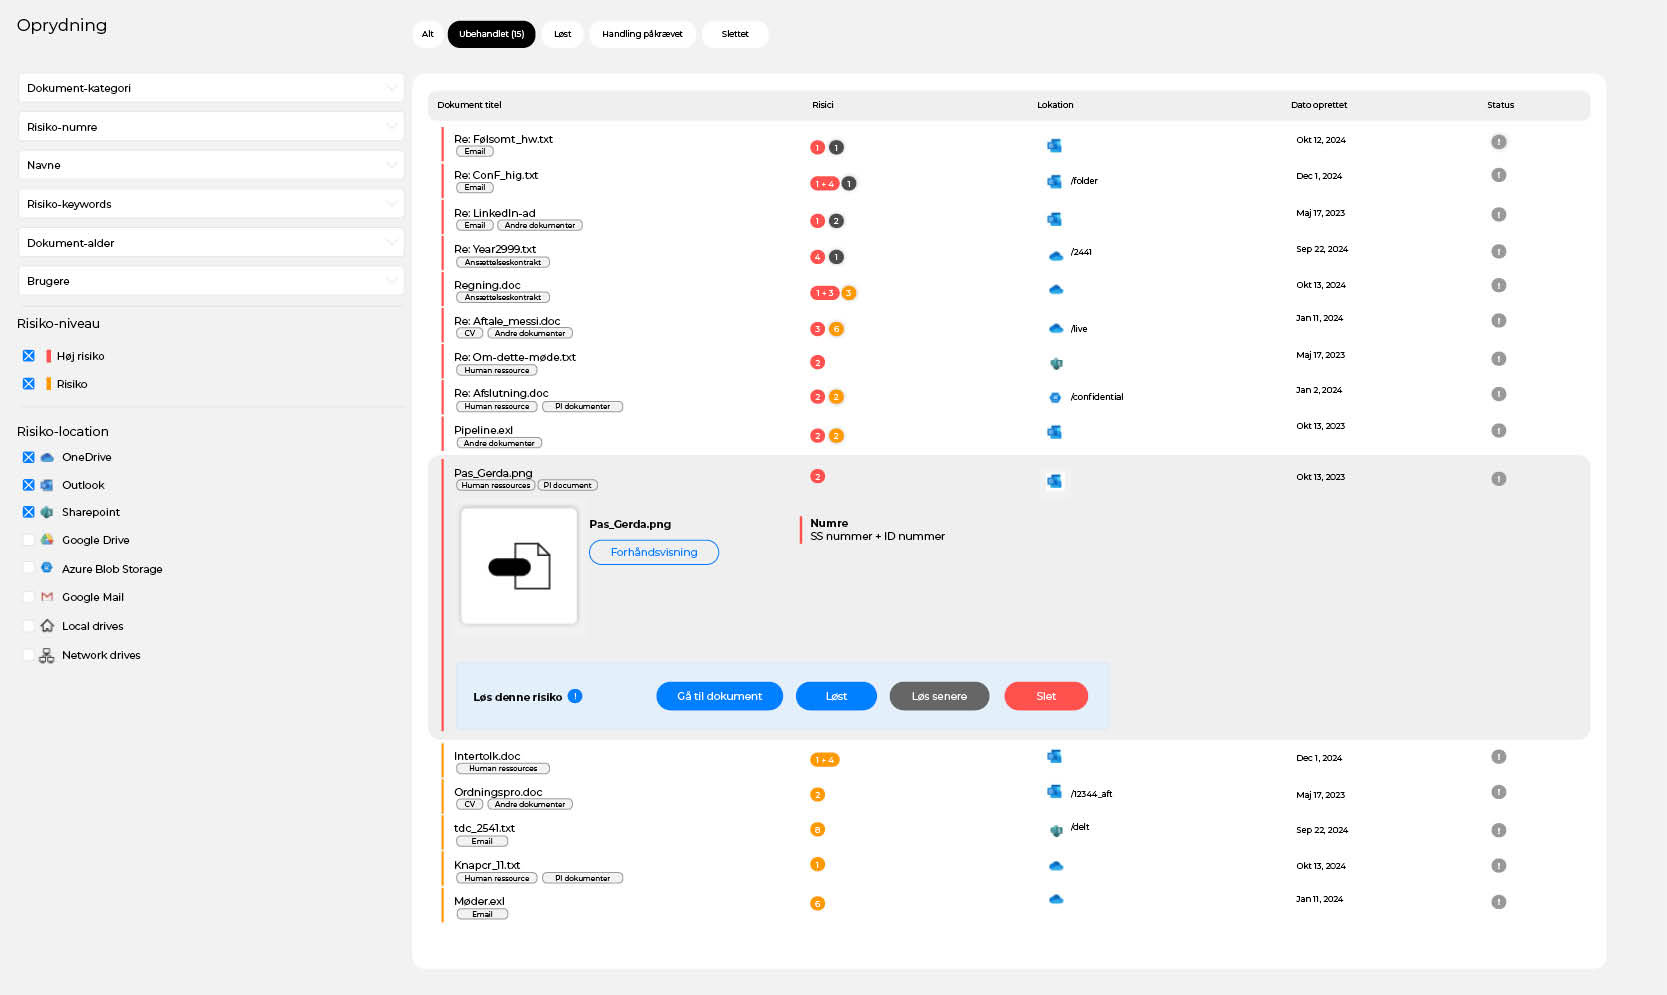This screenshot has height=995, width=1667.
Task: Click the Pas_Gerda.png document thumbnail
Action: (519, 566)
